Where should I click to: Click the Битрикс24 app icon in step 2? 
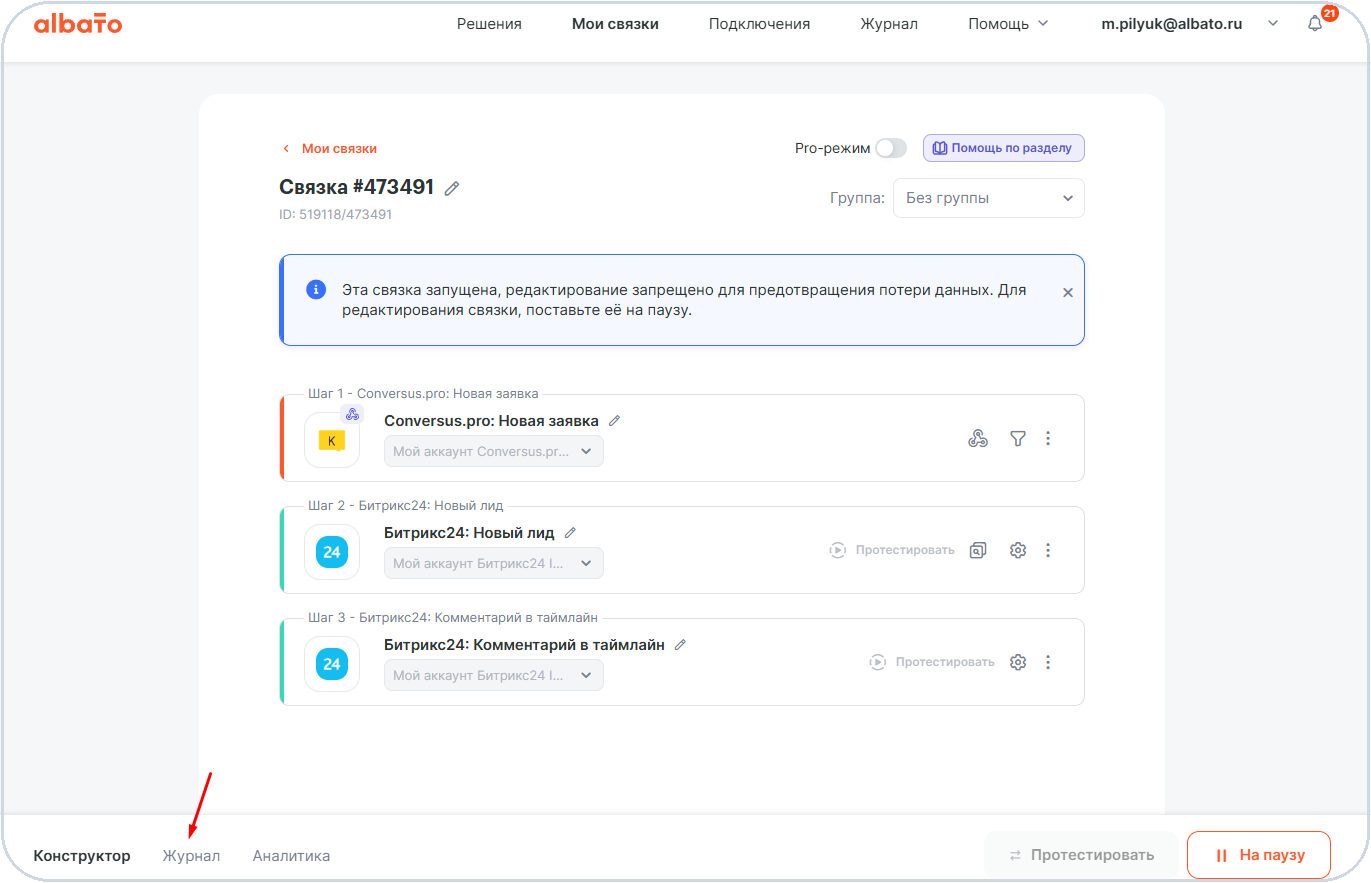pyautogui.click(x=332, y=552)
